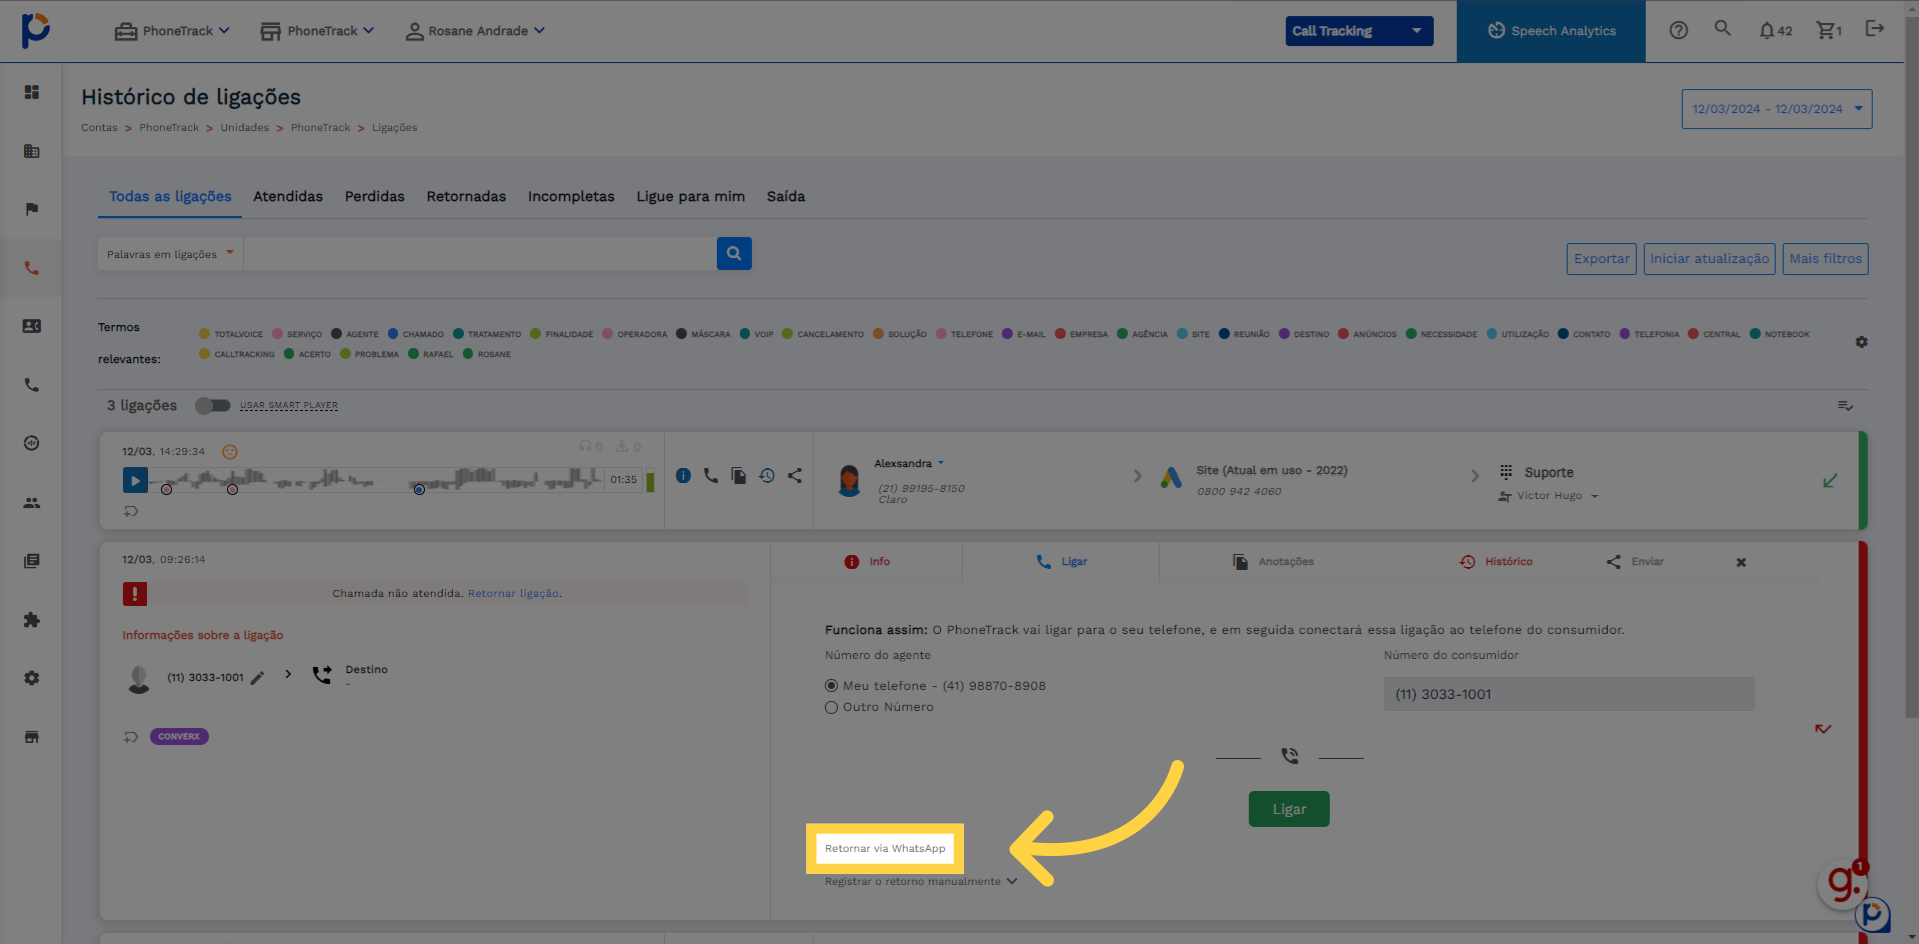Click share icon on Alexsandra call
Image resolution: width=1919 pixels, height=944 pixels.
[x=795, y=476]
